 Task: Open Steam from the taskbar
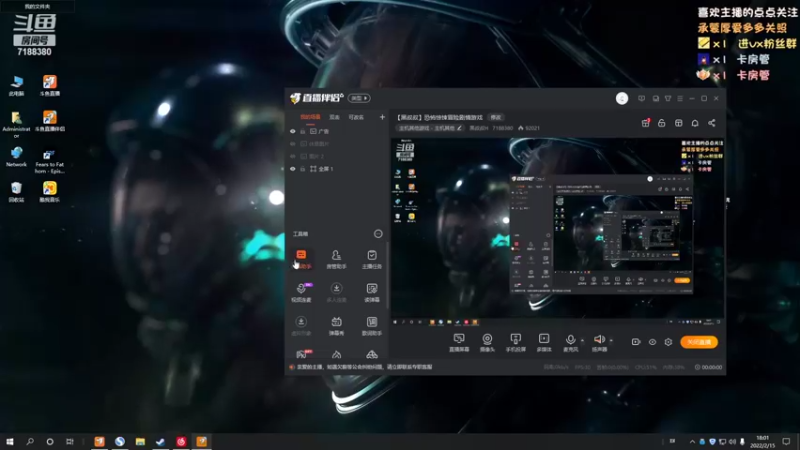(160, 441)
